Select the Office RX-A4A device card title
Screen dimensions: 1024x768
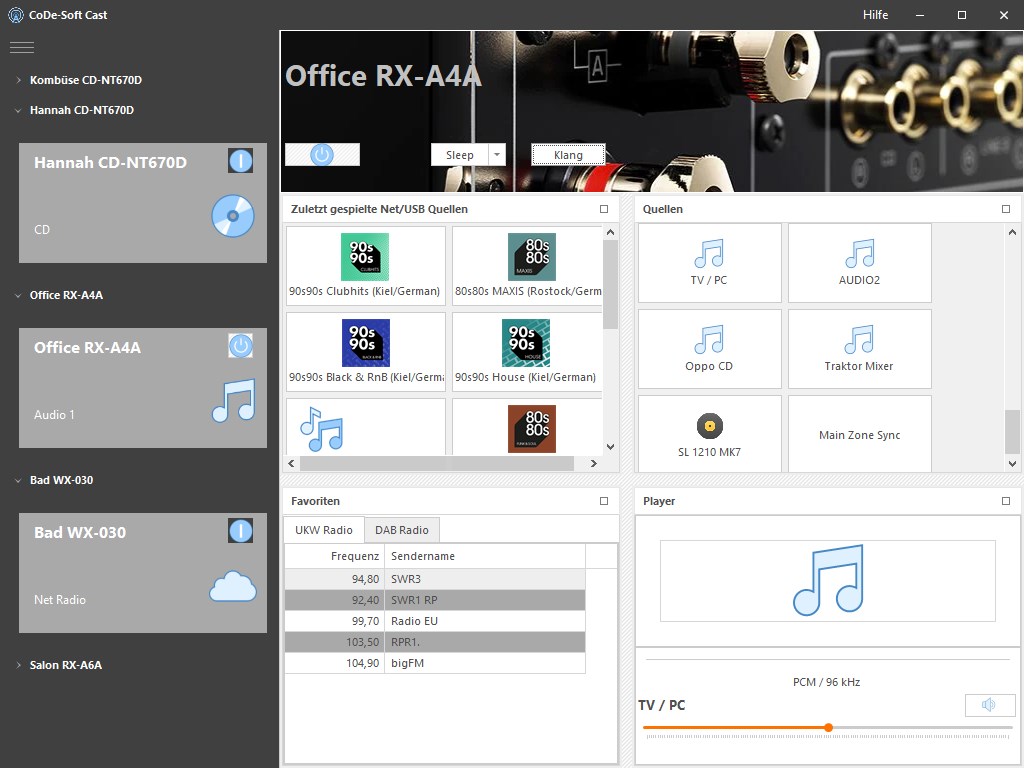(88, 347)
